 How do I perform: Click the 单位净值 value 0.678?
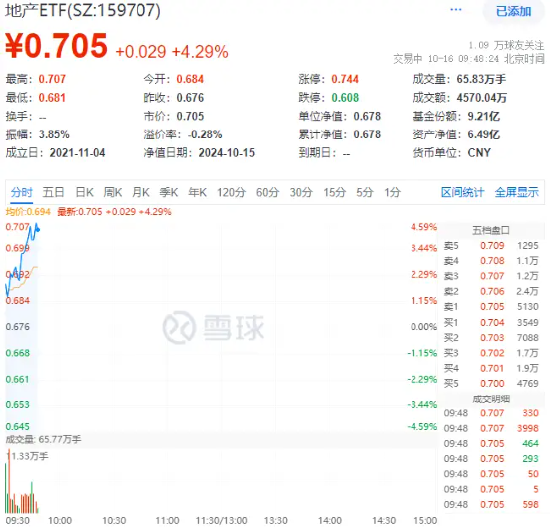point(367,116)
